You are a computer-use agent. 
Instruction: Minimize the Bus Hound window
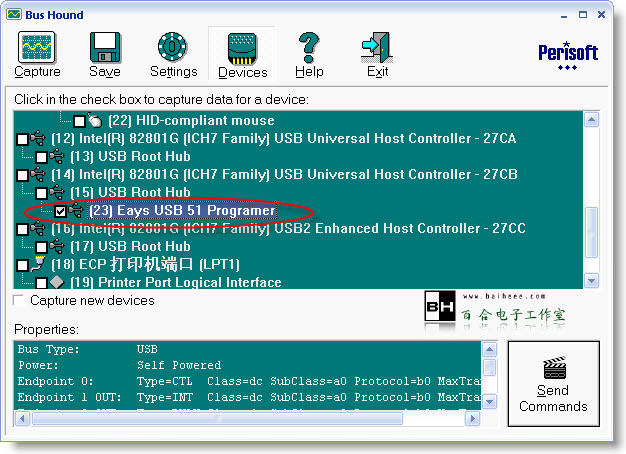[564, 15]
